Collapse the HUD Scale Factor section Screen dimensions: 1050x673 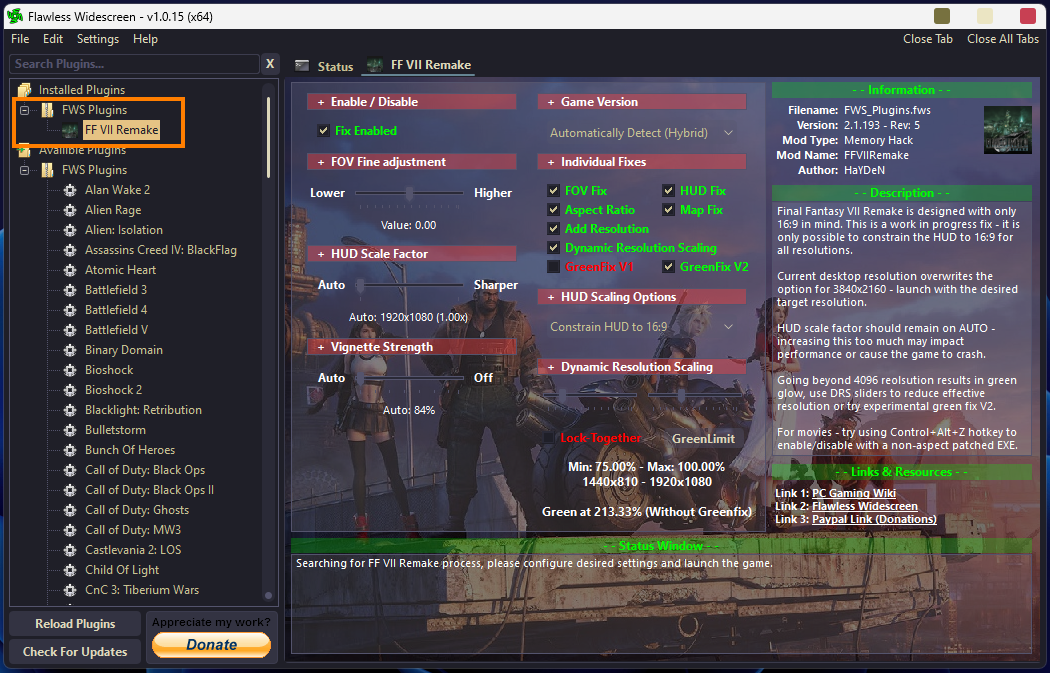click(x=411, y=254)
